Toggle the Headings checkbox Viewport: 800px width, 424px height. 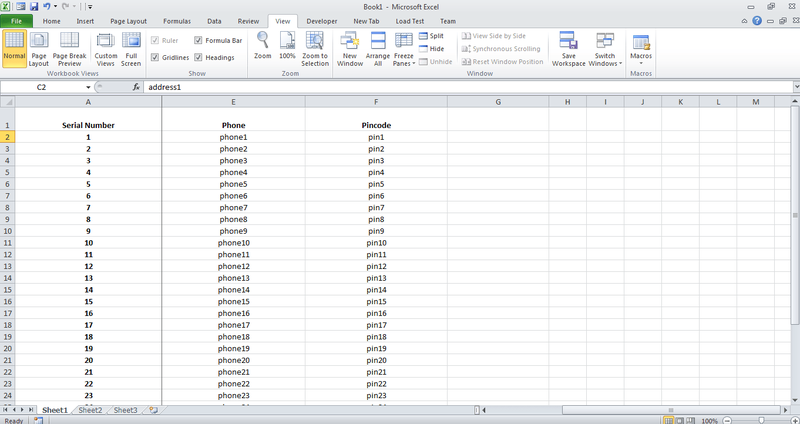[x=198, y=58]
